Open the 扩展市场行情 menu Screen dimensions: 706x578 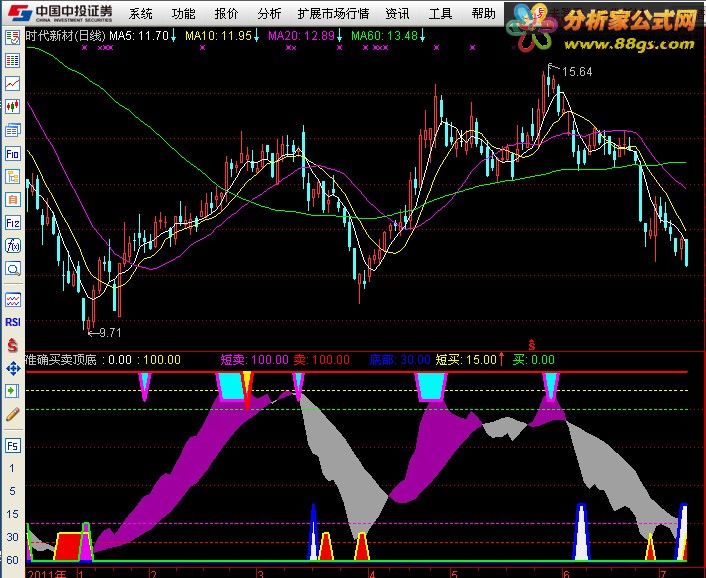tap(334, 14)
